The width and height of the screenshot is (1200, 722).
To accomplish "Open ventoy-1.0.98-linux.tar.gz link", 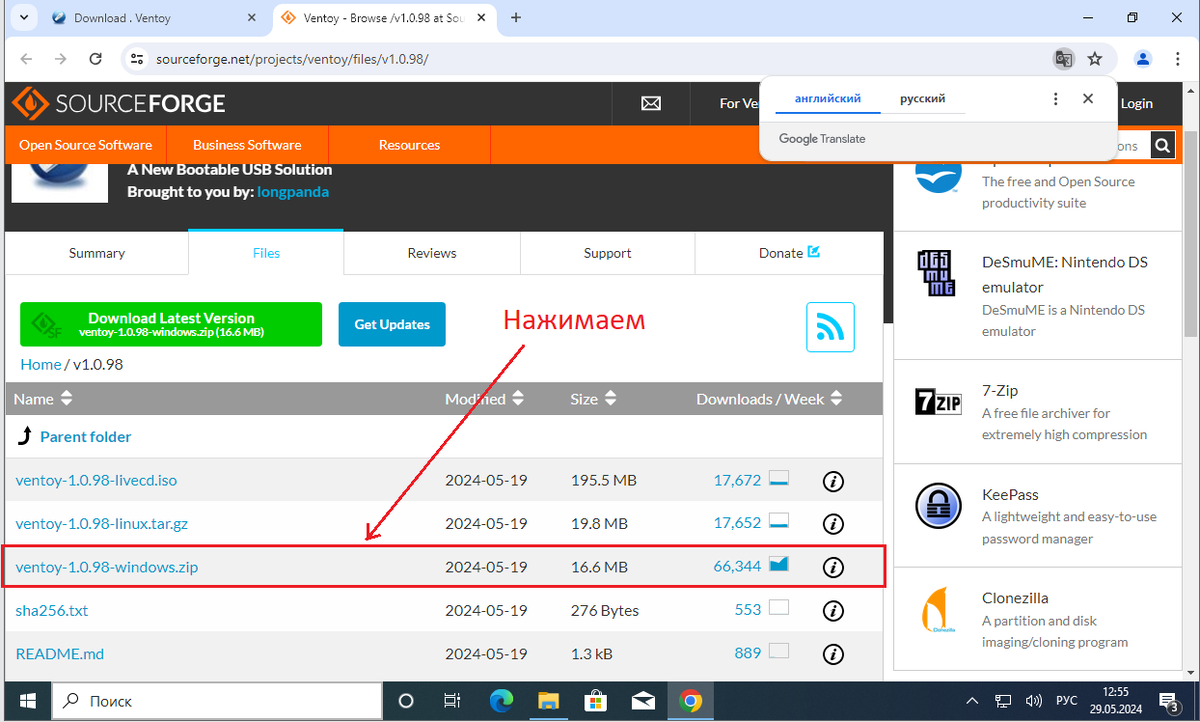I will coord(102,523).
